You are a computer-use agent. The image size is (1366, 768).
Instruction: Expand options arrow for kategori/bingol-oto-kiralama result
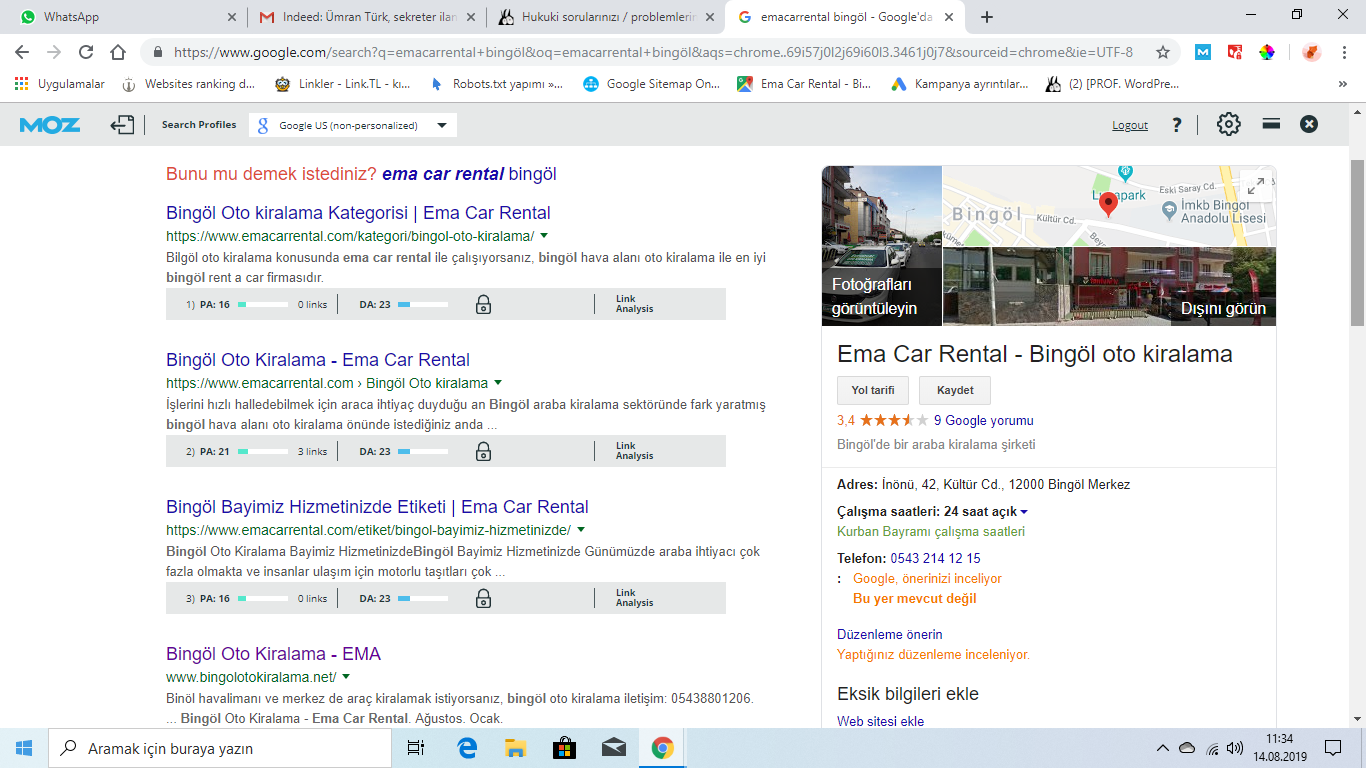pyautogui.click(x=544, y=236)
